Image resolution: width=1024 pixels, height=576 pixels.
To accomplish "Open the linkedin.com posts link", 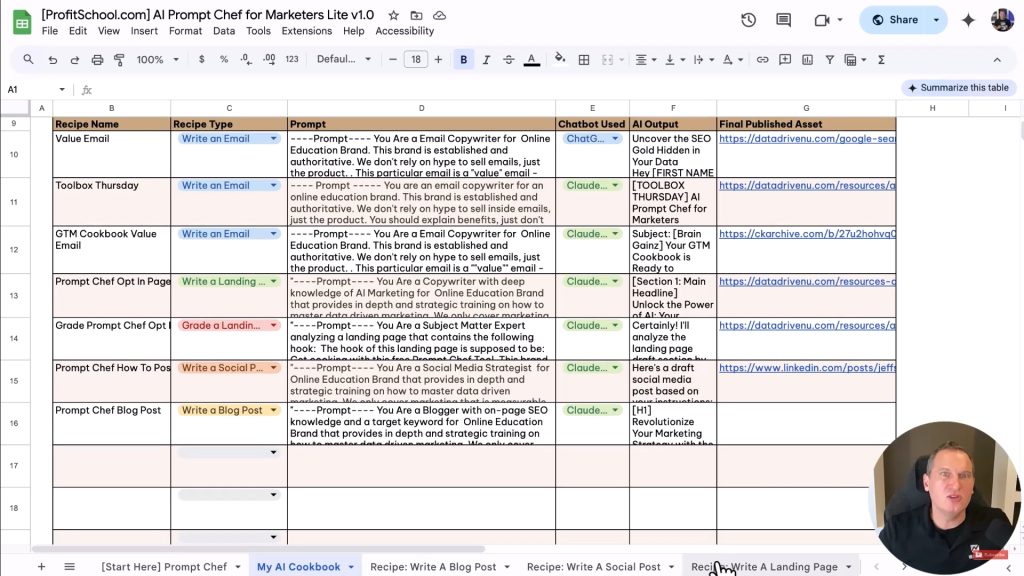I will tap(807, 368).
